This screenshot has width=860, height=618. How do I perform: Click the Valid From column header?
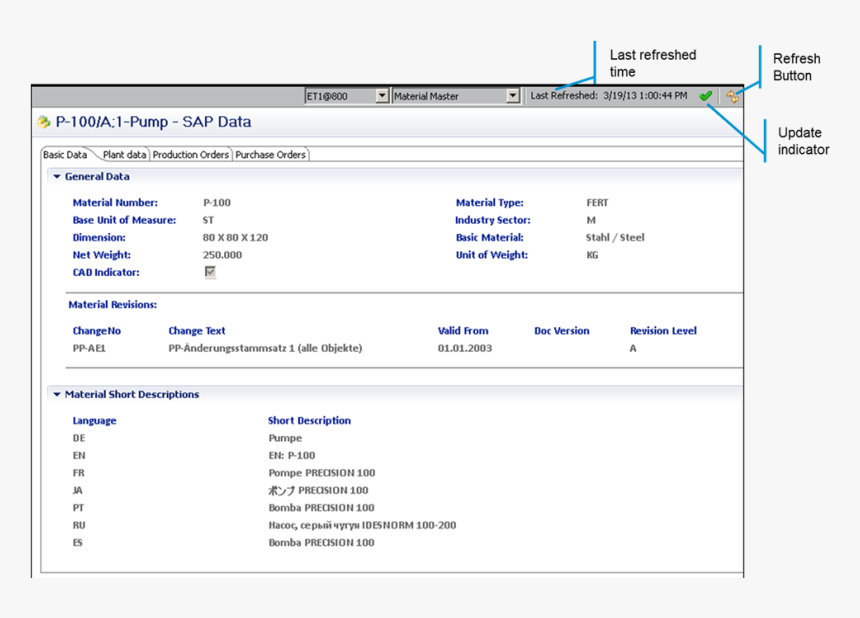coord(463,331)
